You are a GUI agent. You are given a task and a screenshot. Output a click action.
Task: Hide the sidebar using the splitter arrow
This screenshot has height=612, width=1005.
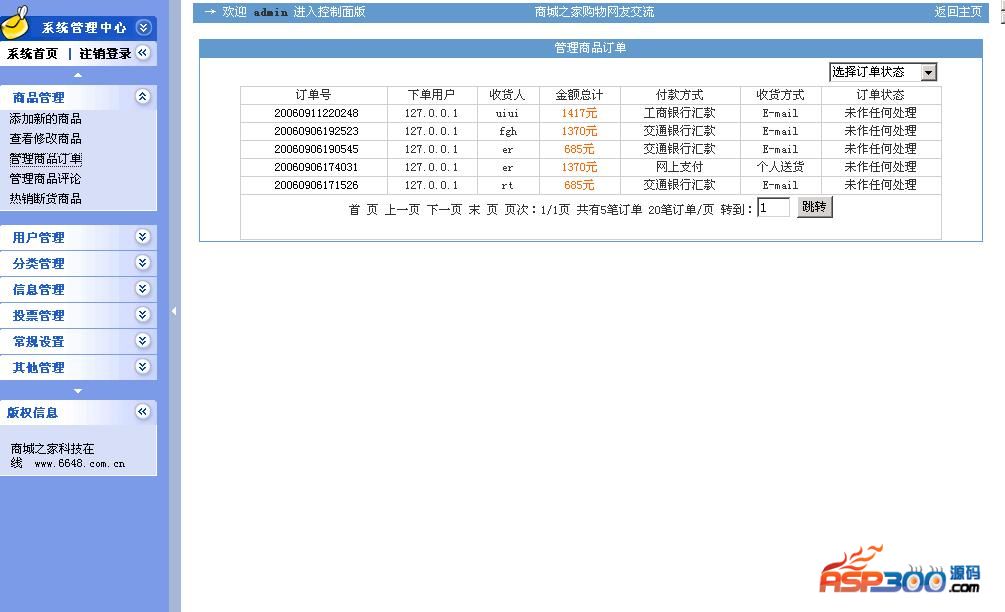[x=174, y=311]
